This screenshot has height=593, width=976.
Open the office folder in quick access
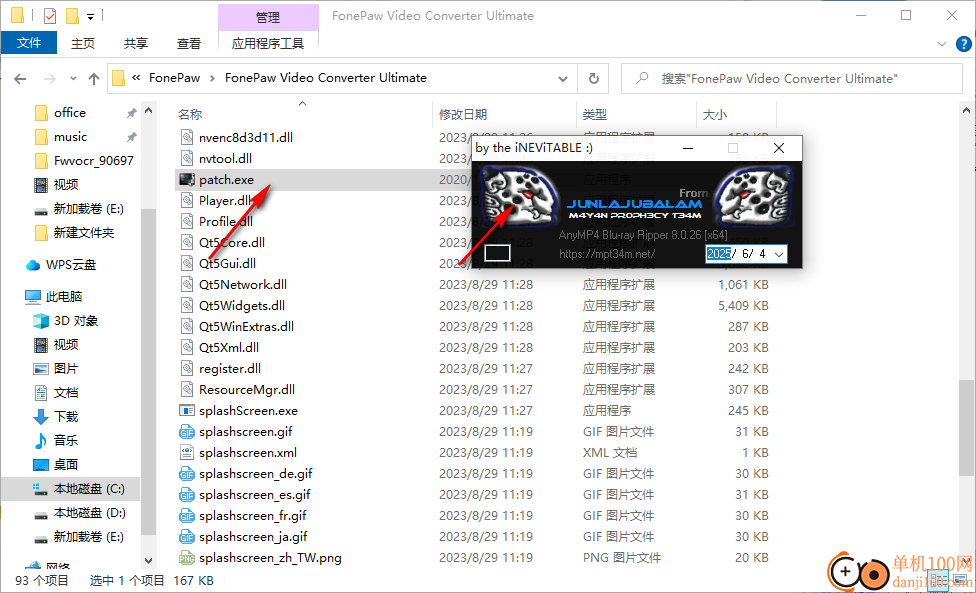[70, 113]
